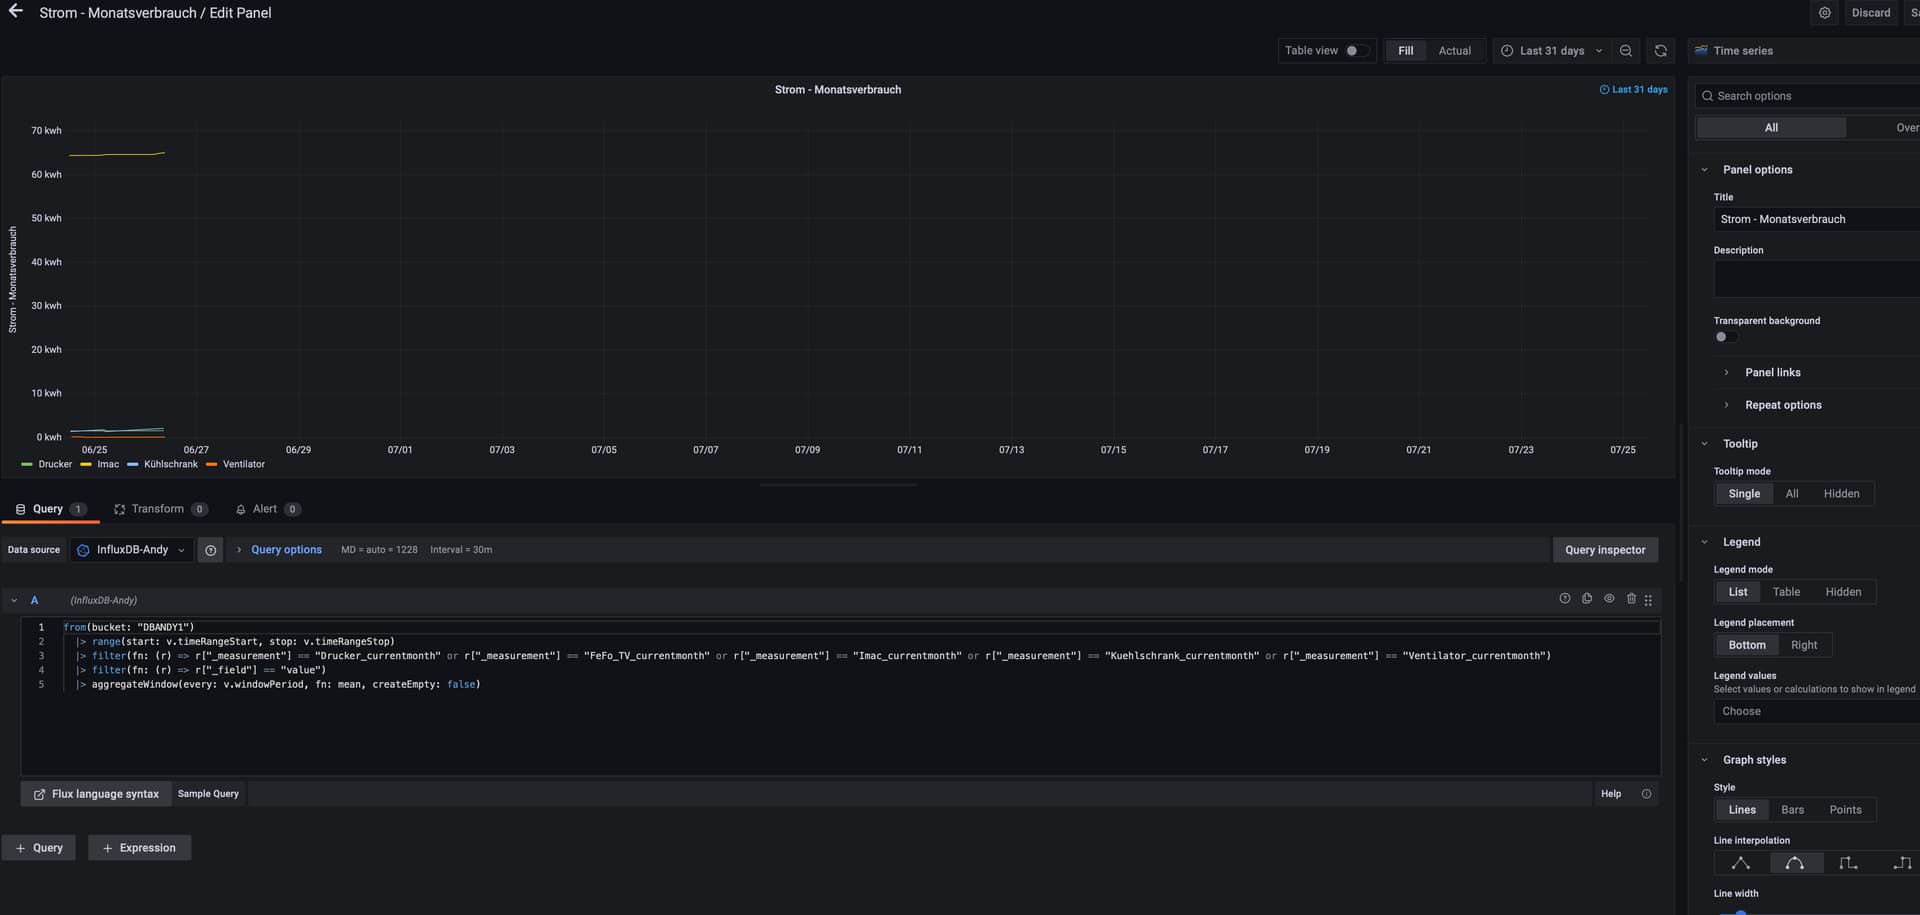Duplicate query A
1920x915 pixels.
tap(1587, 599)
